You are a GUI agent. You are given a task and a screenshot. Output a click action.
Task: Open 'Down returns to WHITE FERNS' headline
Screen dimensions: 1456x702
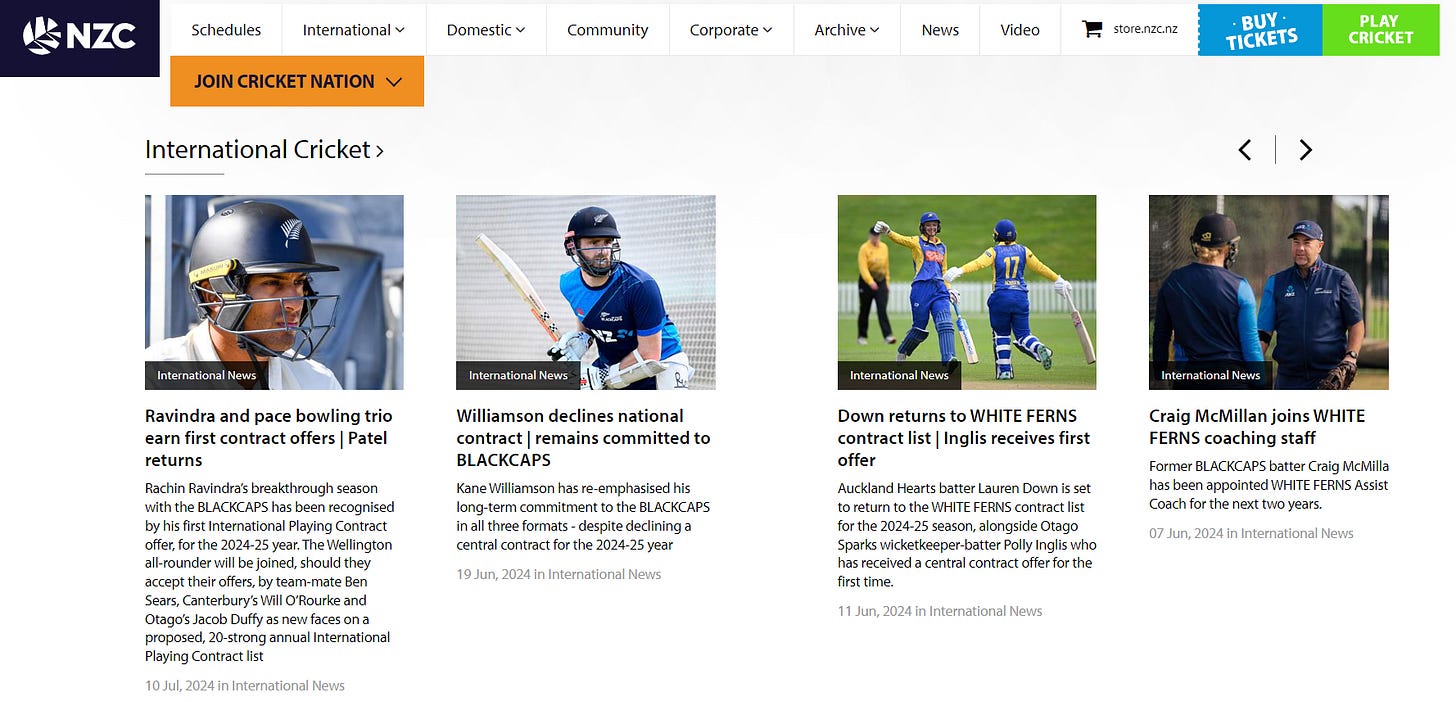[964, 438]
